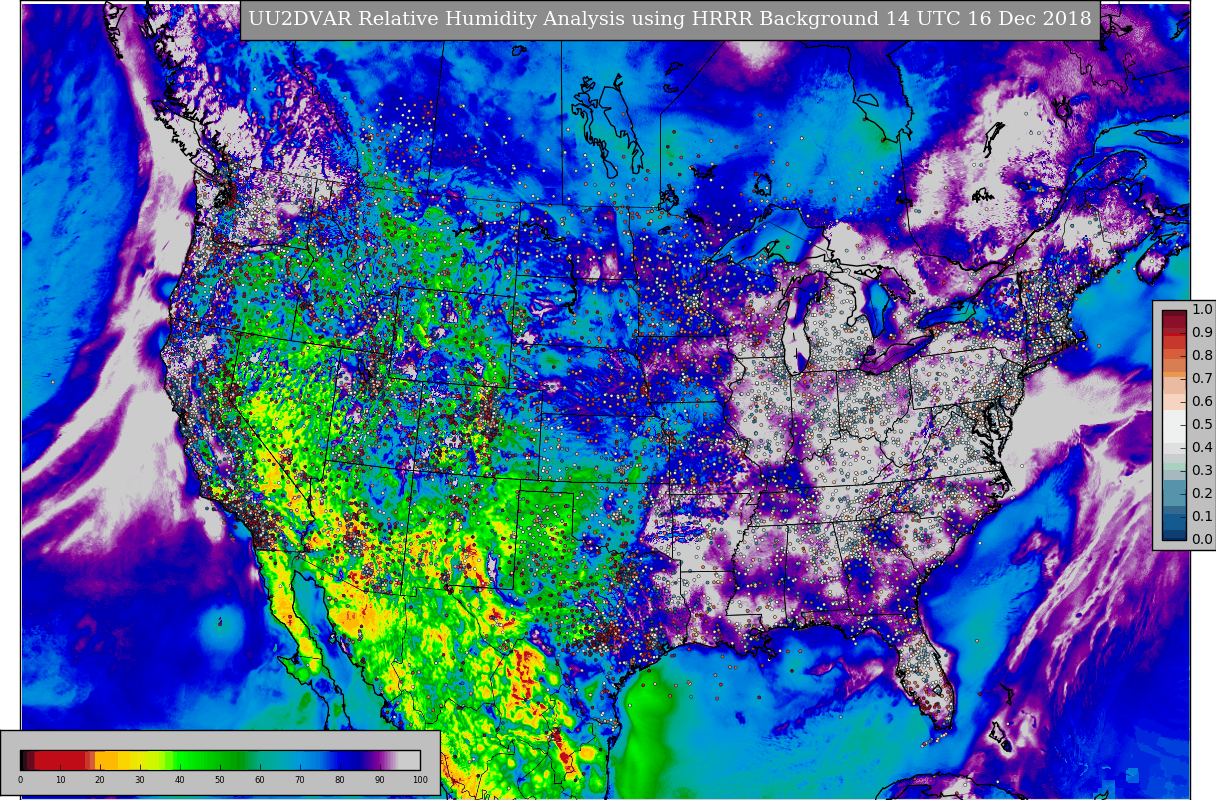This screenshot has width=1216, height=800.
Task: Click the 0.3 label on vertical colorbar
Action: [1202, 470]
